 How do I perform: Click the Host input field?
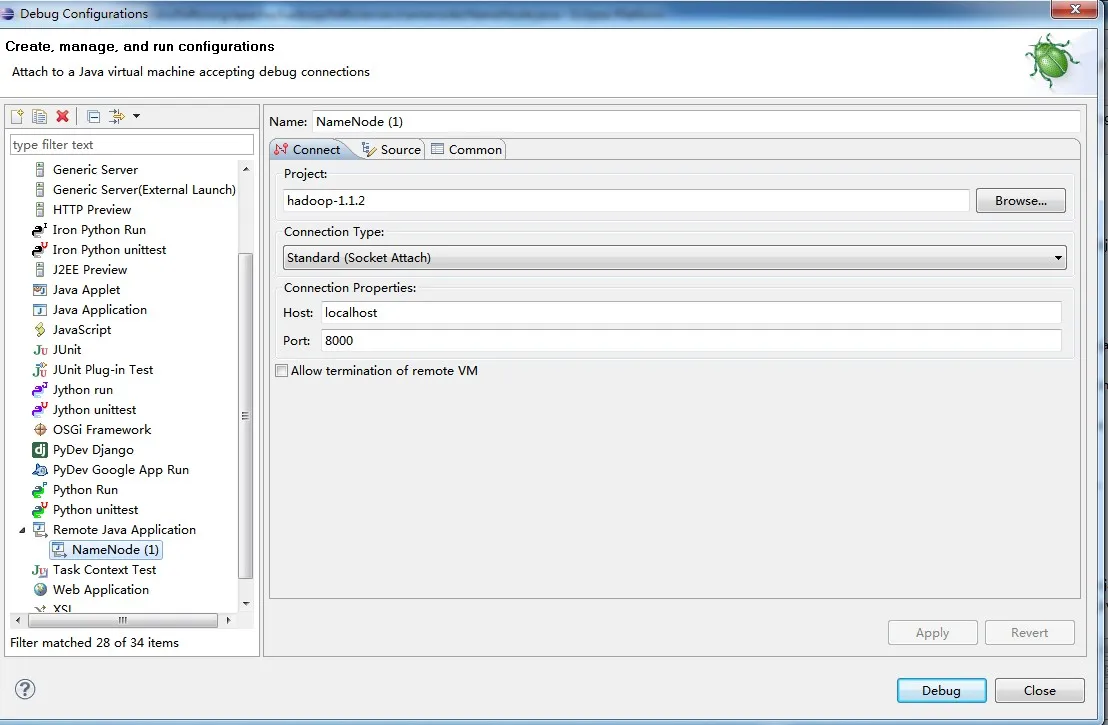point(691,313)
